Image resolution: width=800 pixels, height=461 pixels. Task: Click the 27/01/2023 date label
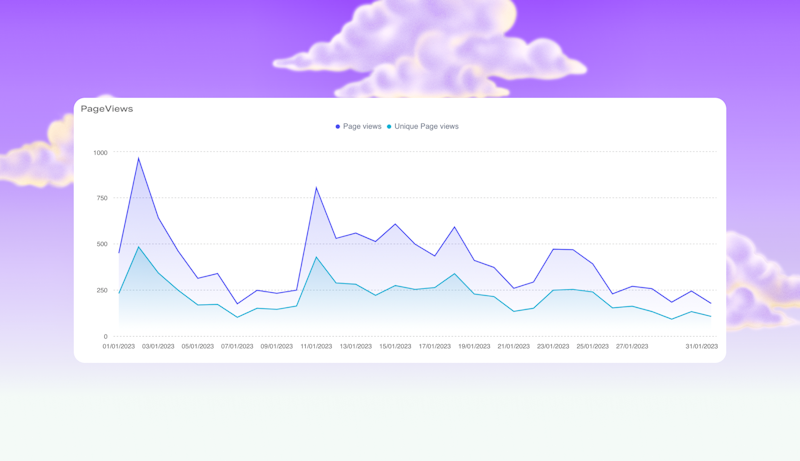pos(632,346)
